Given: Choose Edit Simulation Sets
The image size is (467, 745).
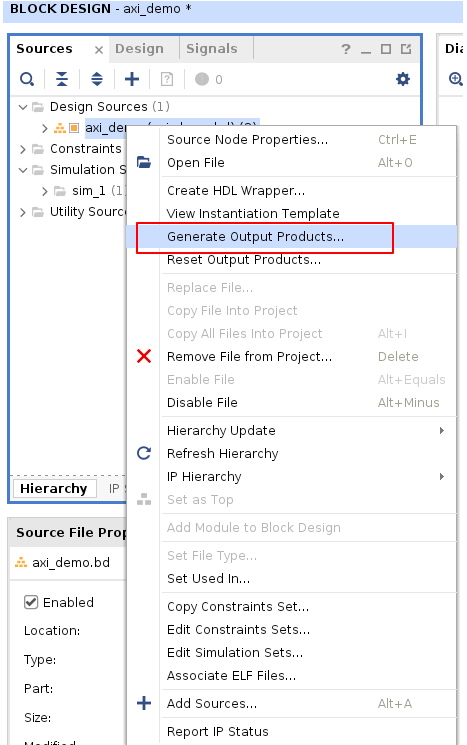Looking at the screenshot, I should click(x=291, y=652).
